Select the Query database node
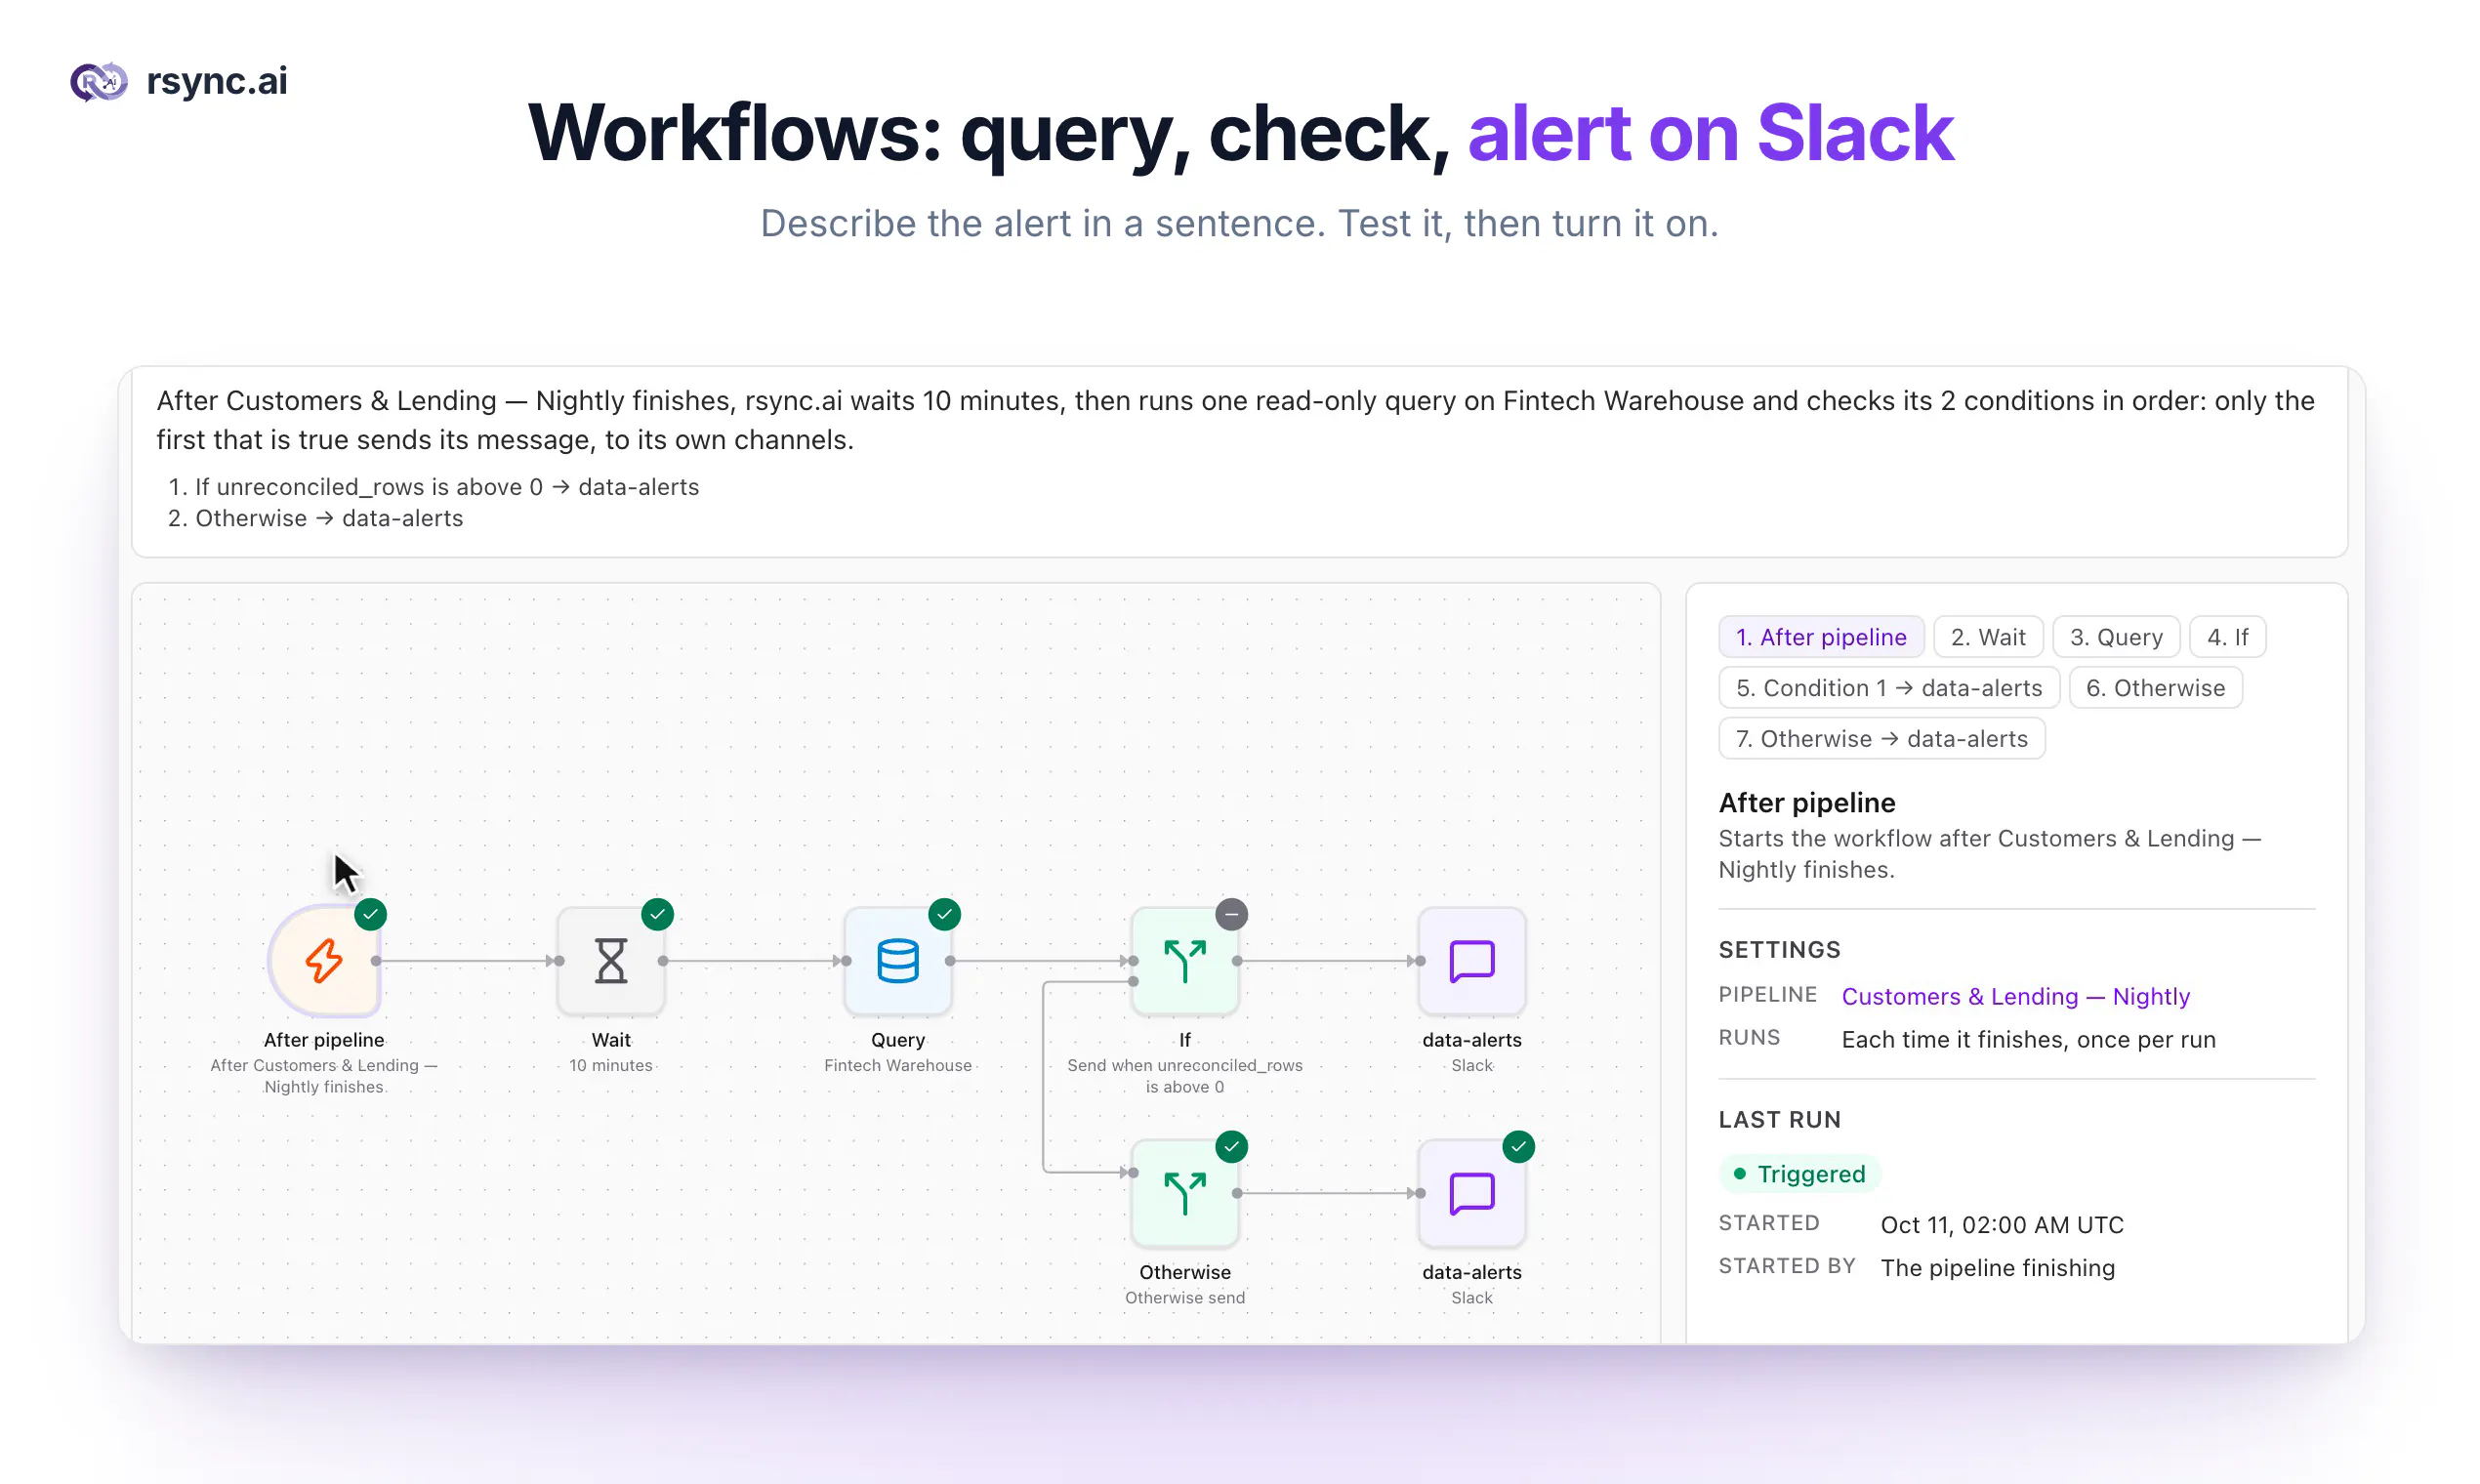 (x=898, y=961)
